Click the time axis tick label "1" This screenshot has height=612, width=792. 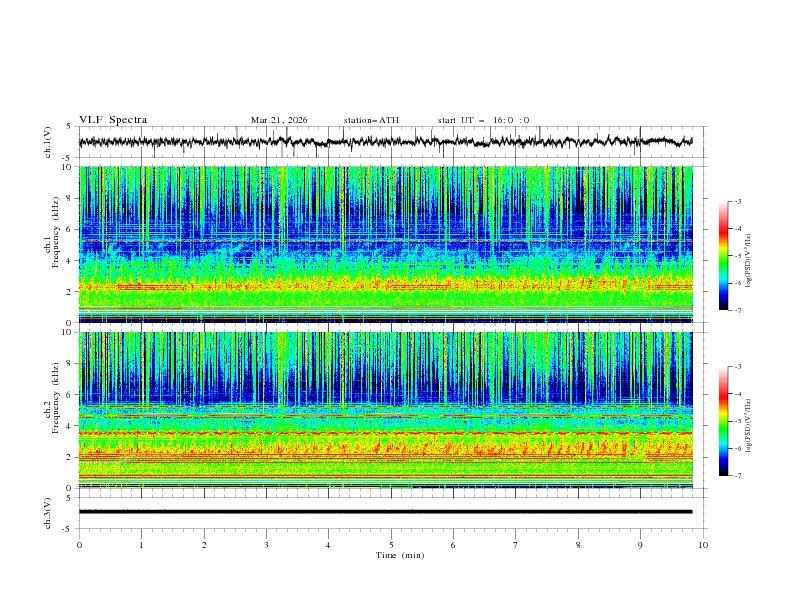[141, 545]
